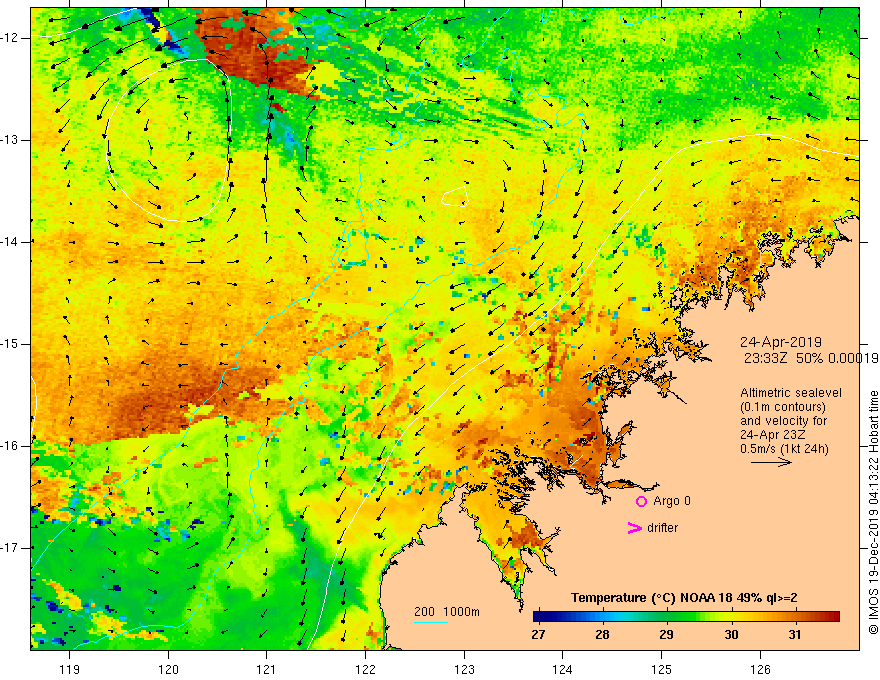Click the temperature color bar near 31
Image resolution: width=880 pixels, height=680 pixels.
(x=794, y=617)
